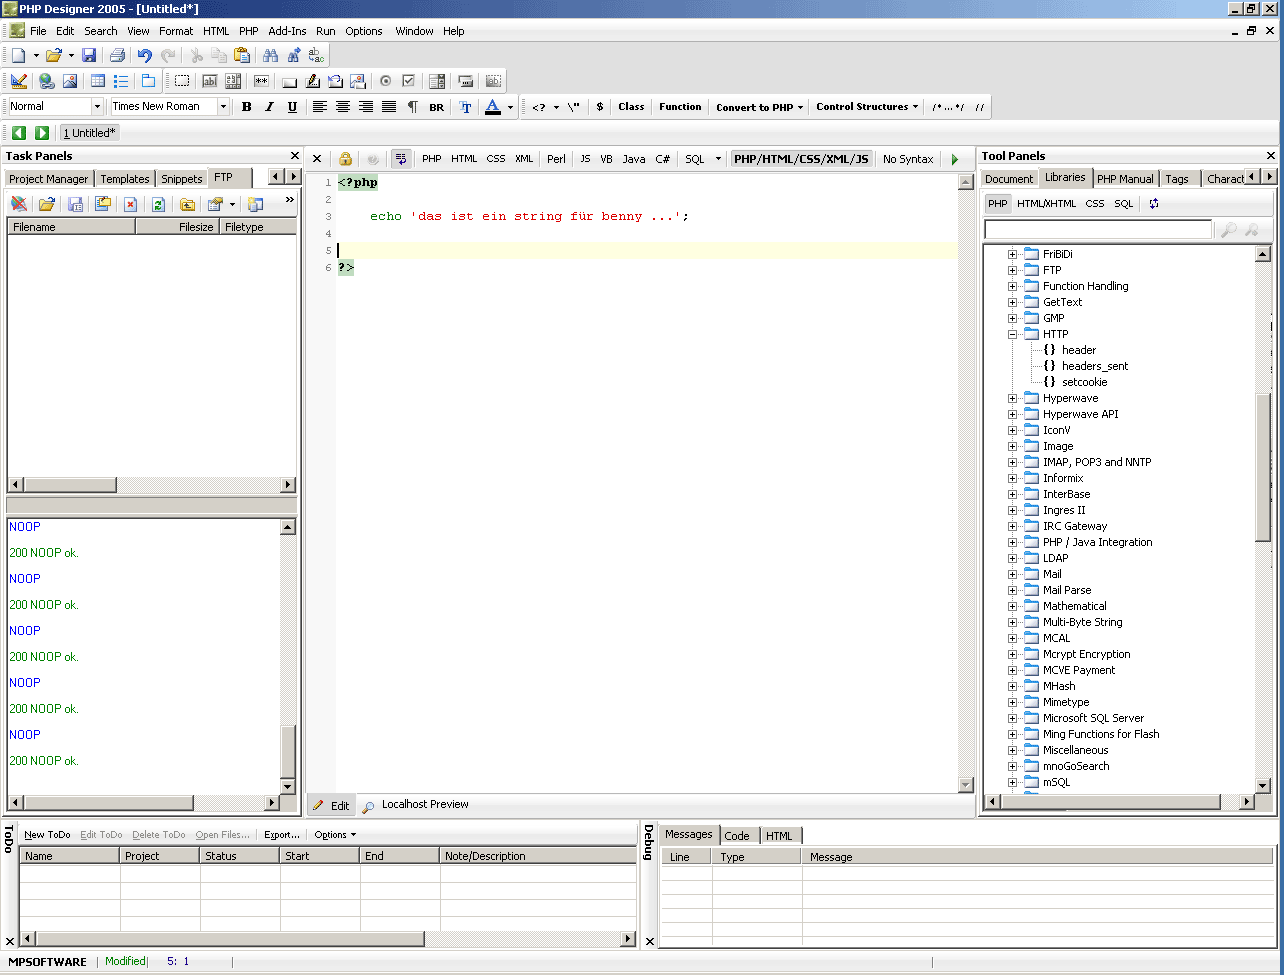Screen dimensions: 1284x975
Task: Click the New ToDo button
Action: pyautogui.click(x=47, y=835)
